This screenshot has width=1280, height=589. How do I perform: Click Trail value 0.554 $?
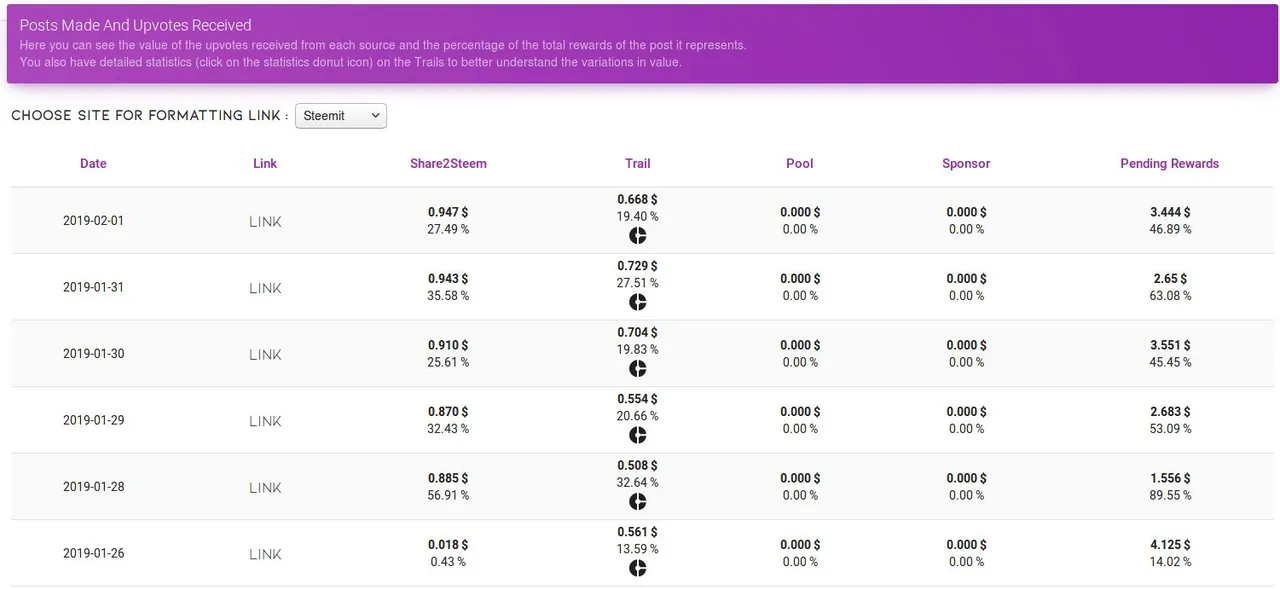point(638,399)
